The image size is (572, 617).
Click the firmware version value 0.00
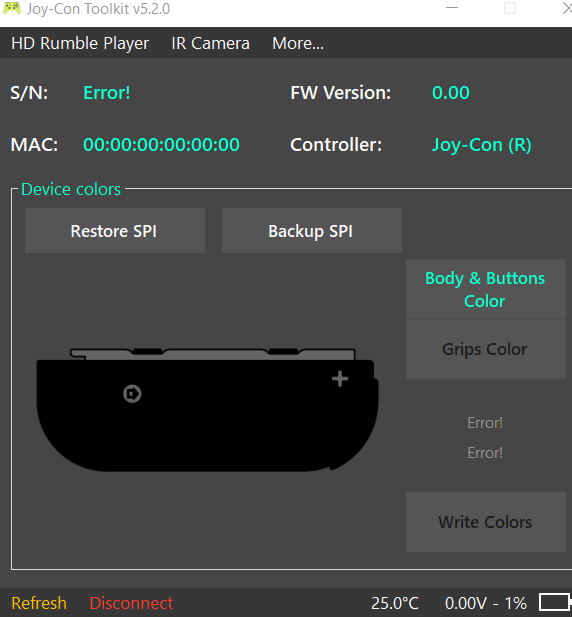451,93
